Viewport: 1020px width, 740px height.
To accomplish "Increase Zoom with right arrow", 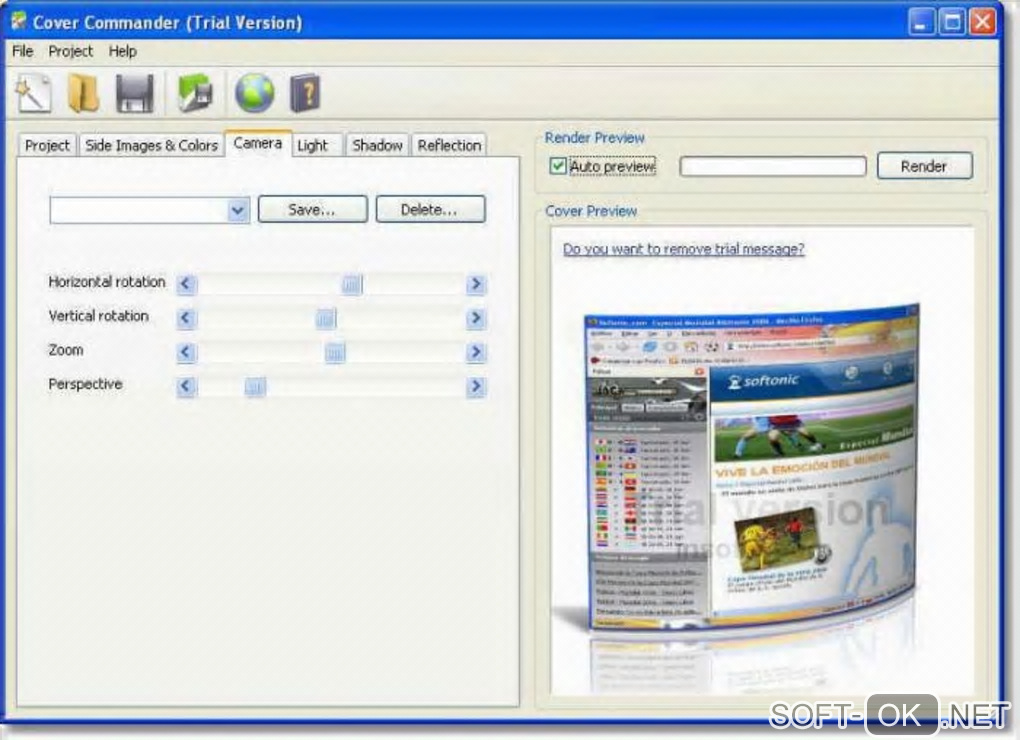I will point(476,352).
